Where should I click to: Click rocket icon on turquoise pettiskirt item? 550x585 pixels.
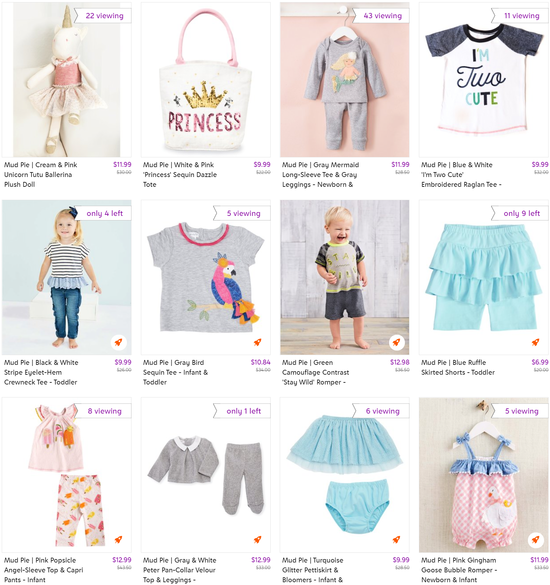396,539
